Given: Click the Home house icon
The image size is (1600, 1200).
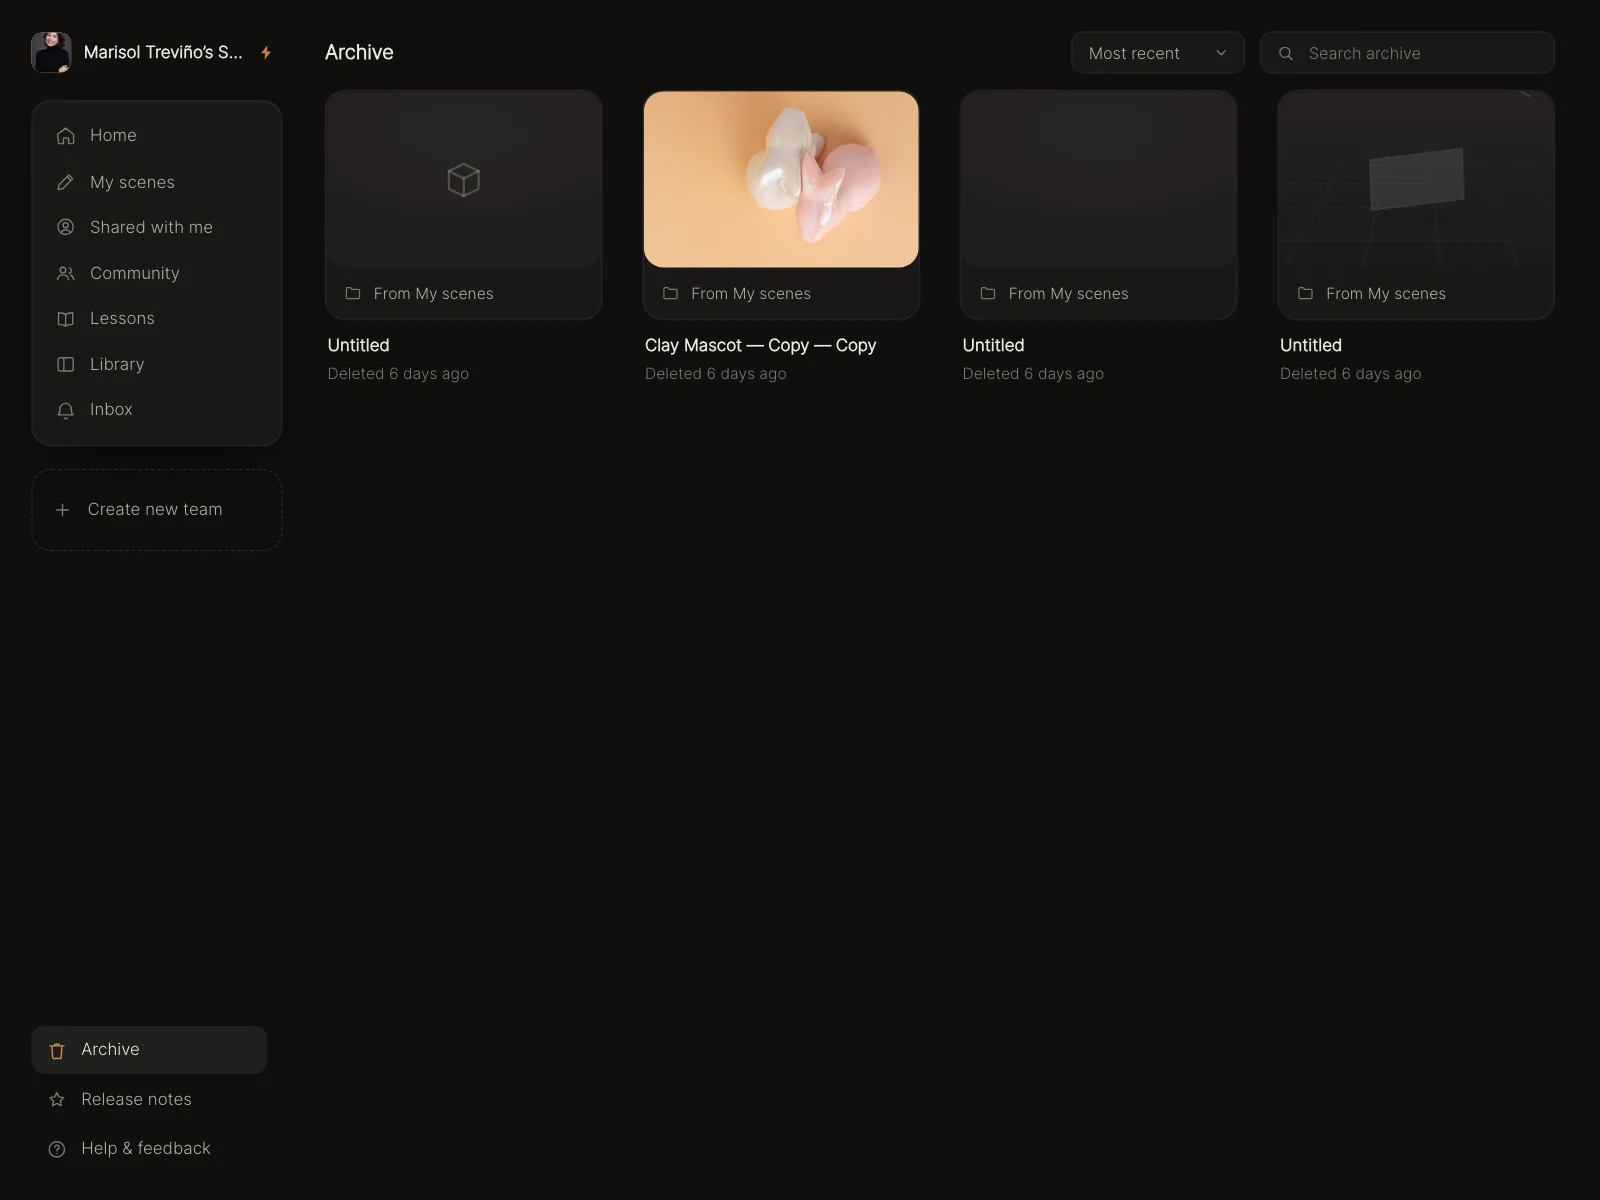Looking at the screenshot, I should click(66, 136).
